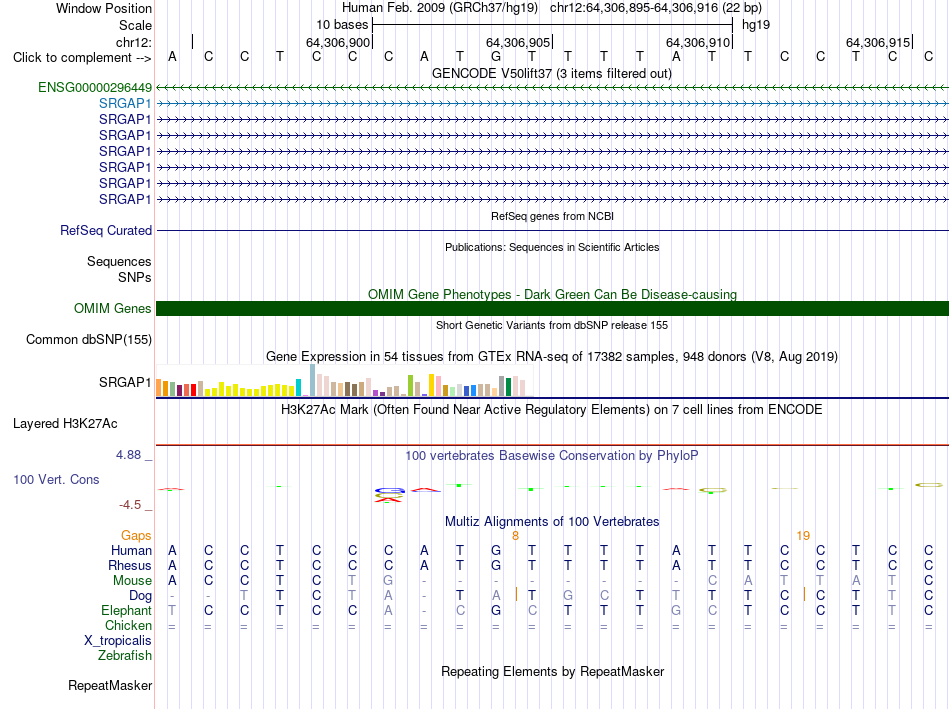
Task: Click the 'RefSeq genes from NCBI' track title
Action: (552, 216)
